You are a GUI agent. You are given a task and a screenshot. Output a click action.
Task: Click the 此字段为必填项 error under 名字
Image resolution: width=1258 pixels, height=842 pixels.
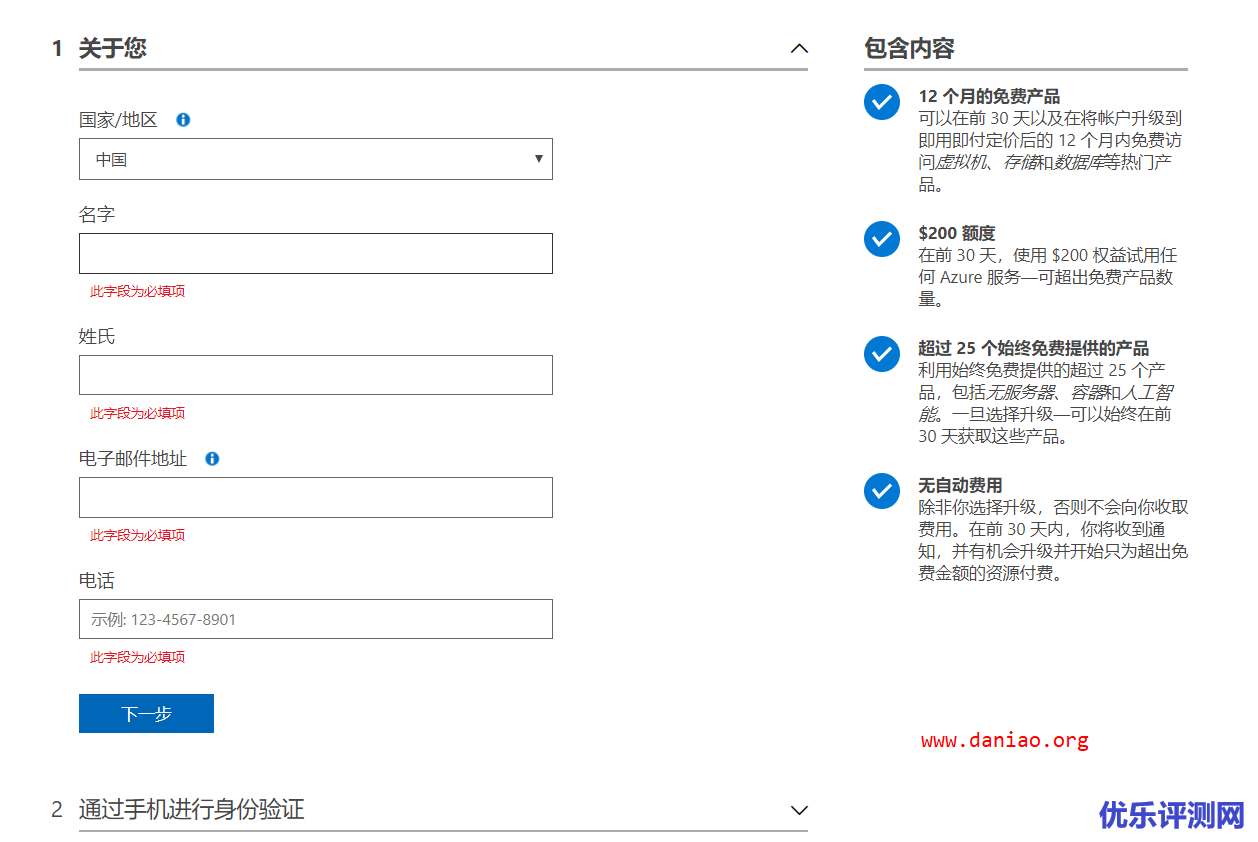point(138,292)
